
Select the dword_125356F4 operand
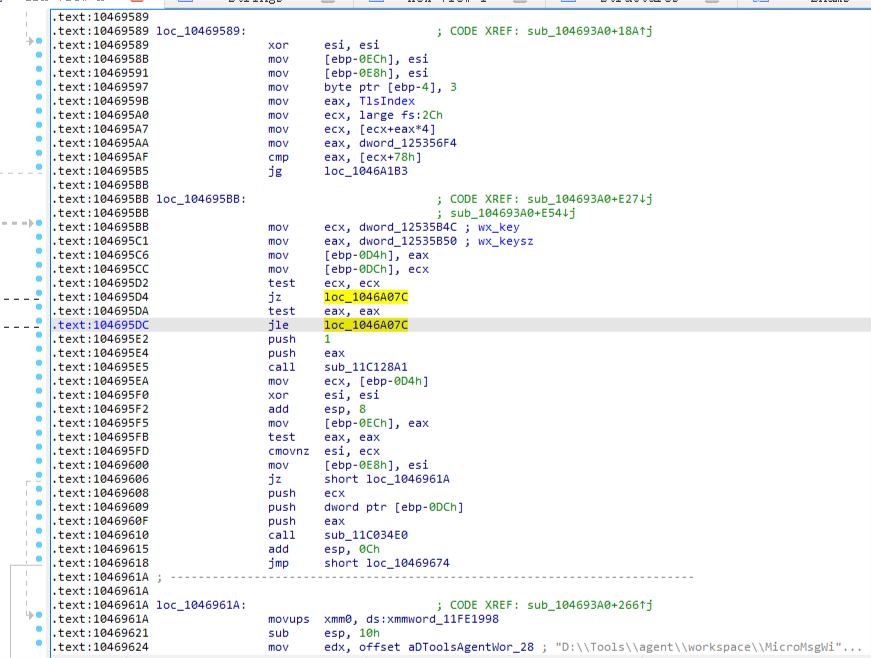point(408,143)
